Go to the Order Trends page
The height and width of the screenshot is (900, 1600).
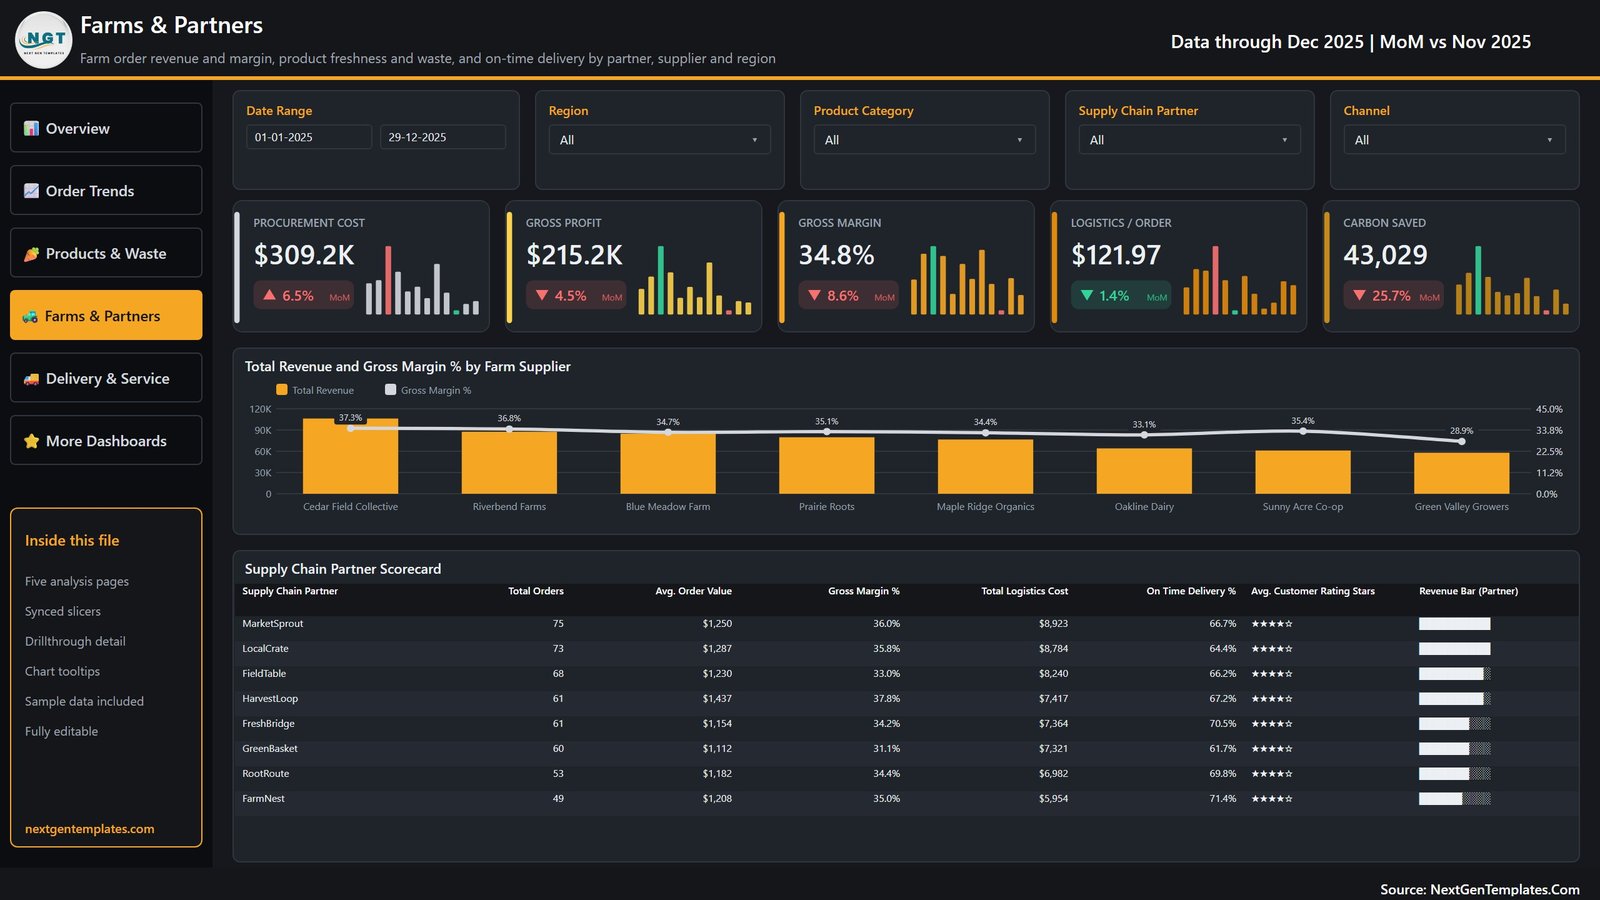(106, 190)
